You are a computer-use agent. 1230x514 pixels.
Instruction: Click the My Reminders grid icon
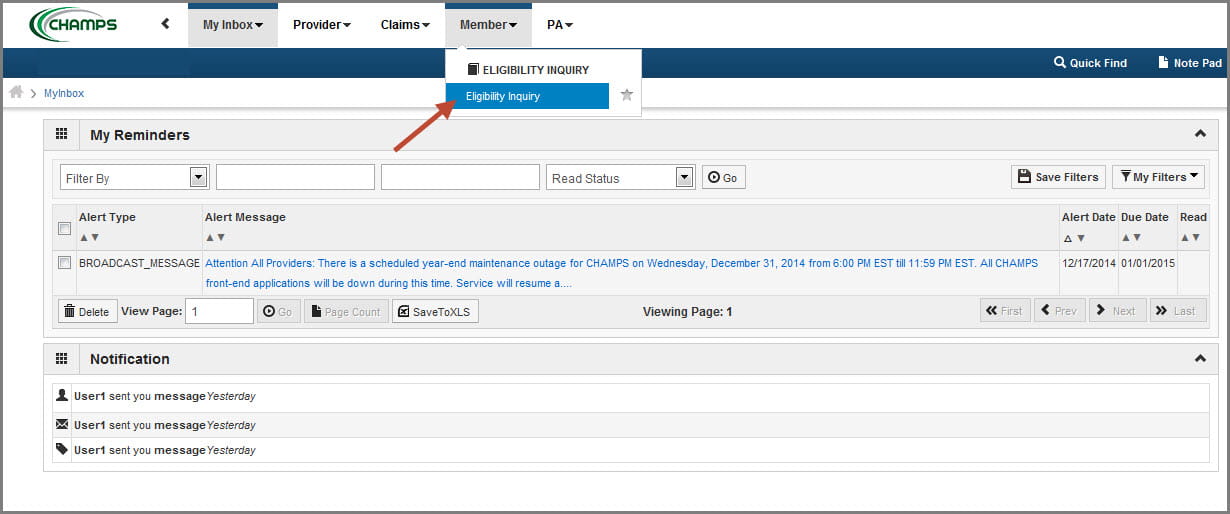61,134
